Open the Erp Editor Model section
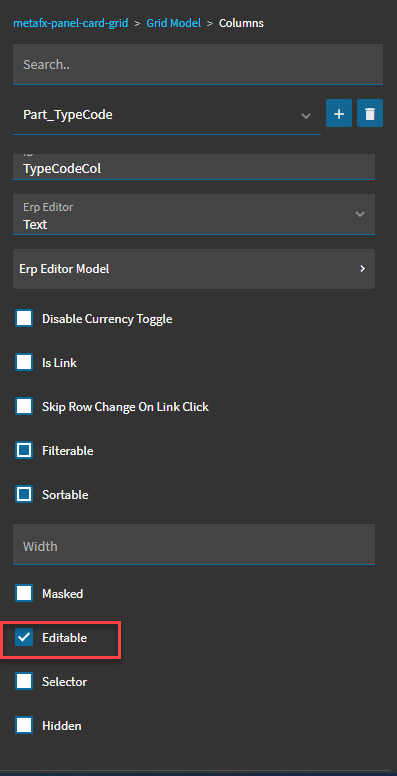 tap(194, 269)
